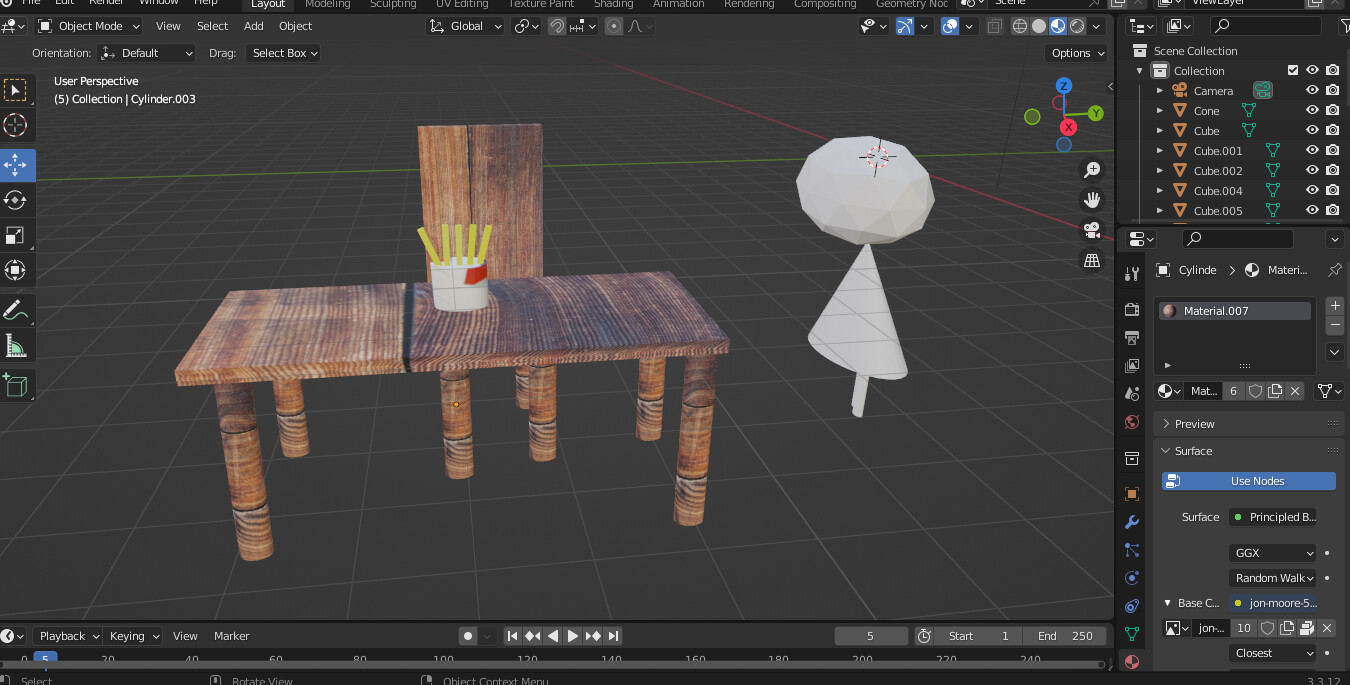Viewport: 1350px width, 685px height.
Task: Open the Tool properties tab
Action: [1132, 274]
